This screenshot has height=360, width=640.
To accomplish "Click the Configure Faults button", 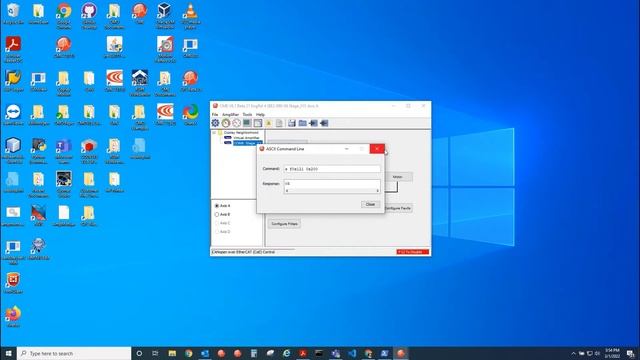I will [x=398, y=208].
